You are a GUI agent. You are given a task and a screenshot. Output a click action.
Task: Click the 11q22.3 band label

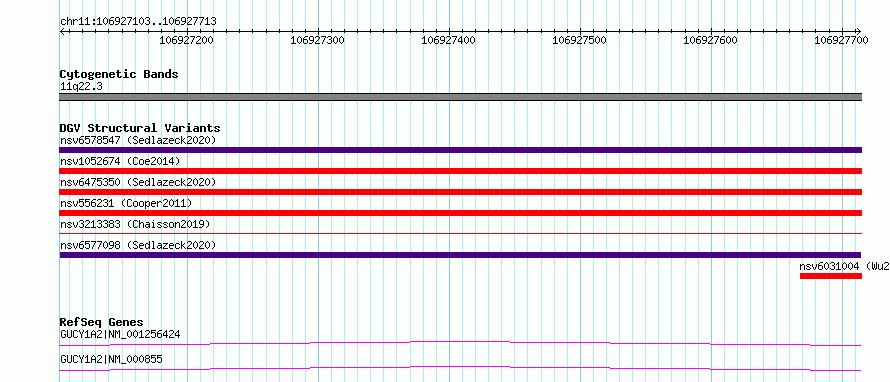pyautogui.click(x=81, y=87)
